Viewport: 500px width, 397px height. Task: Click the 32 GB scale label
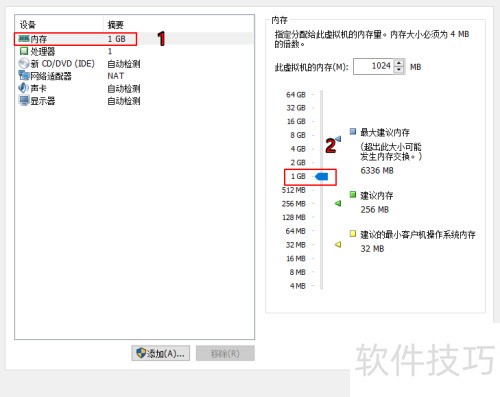296,108
